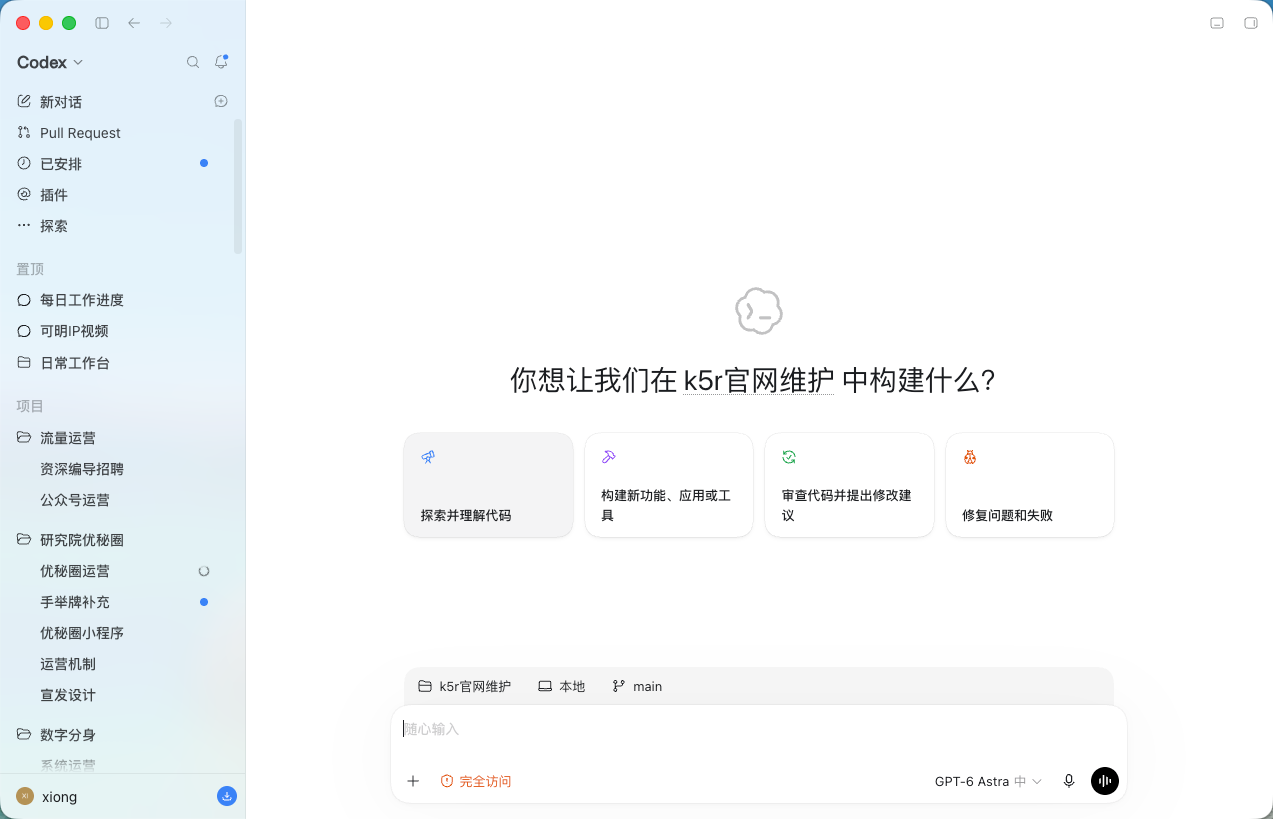Click the xiong user avatar
Image resolution: width=1273 pixels, height=819 pixels.
pos(25,796)
